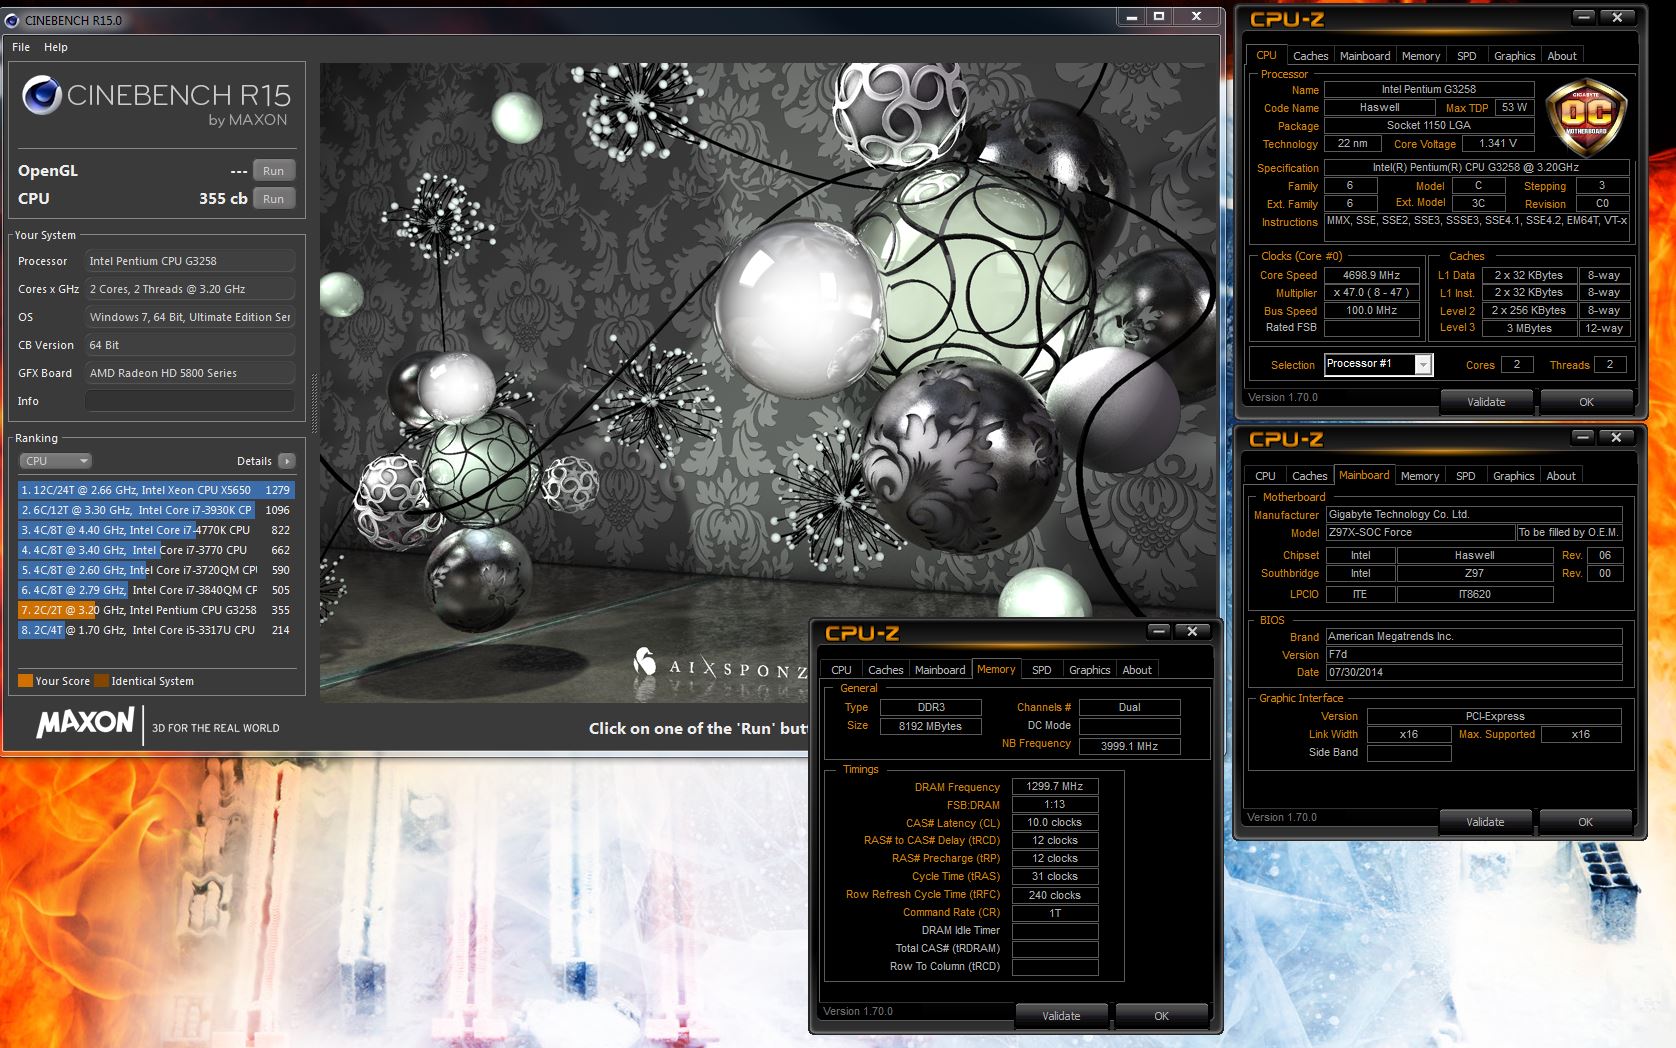Open the CPU ranking type dropdown
The height and width of the screenshot is (1048, 1676).
[x=55, y=461]
